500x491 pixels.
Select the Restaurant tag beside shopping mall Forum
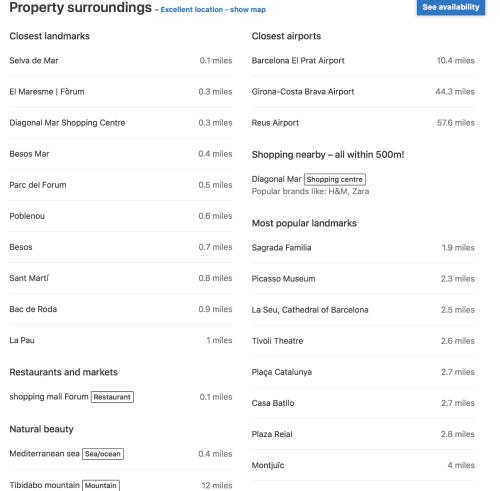tap(112, 397)
